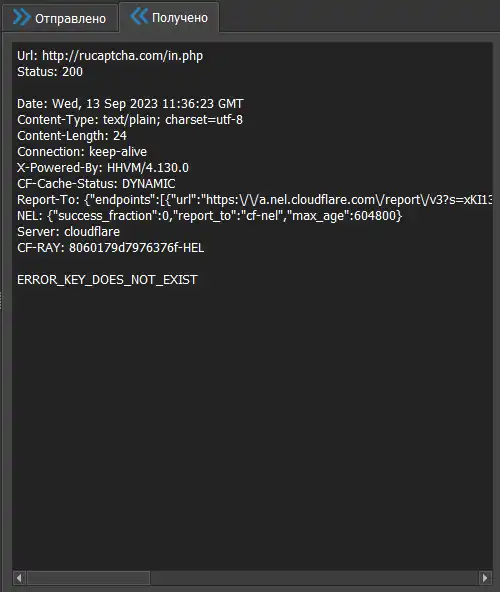
Task: Select the Получено tab label
Action: 180,17
